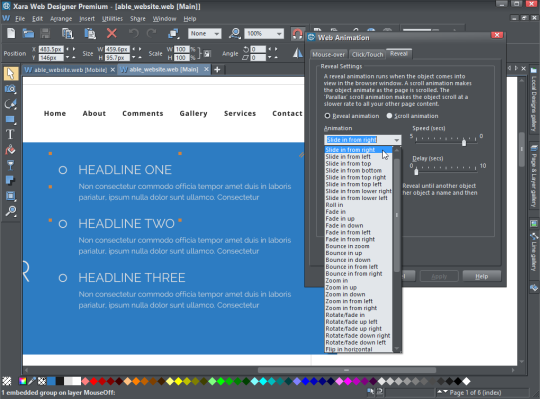The height and width of the screenshot is (399, 540).
Task: Click the red Delete X icon
Action: 112,33
